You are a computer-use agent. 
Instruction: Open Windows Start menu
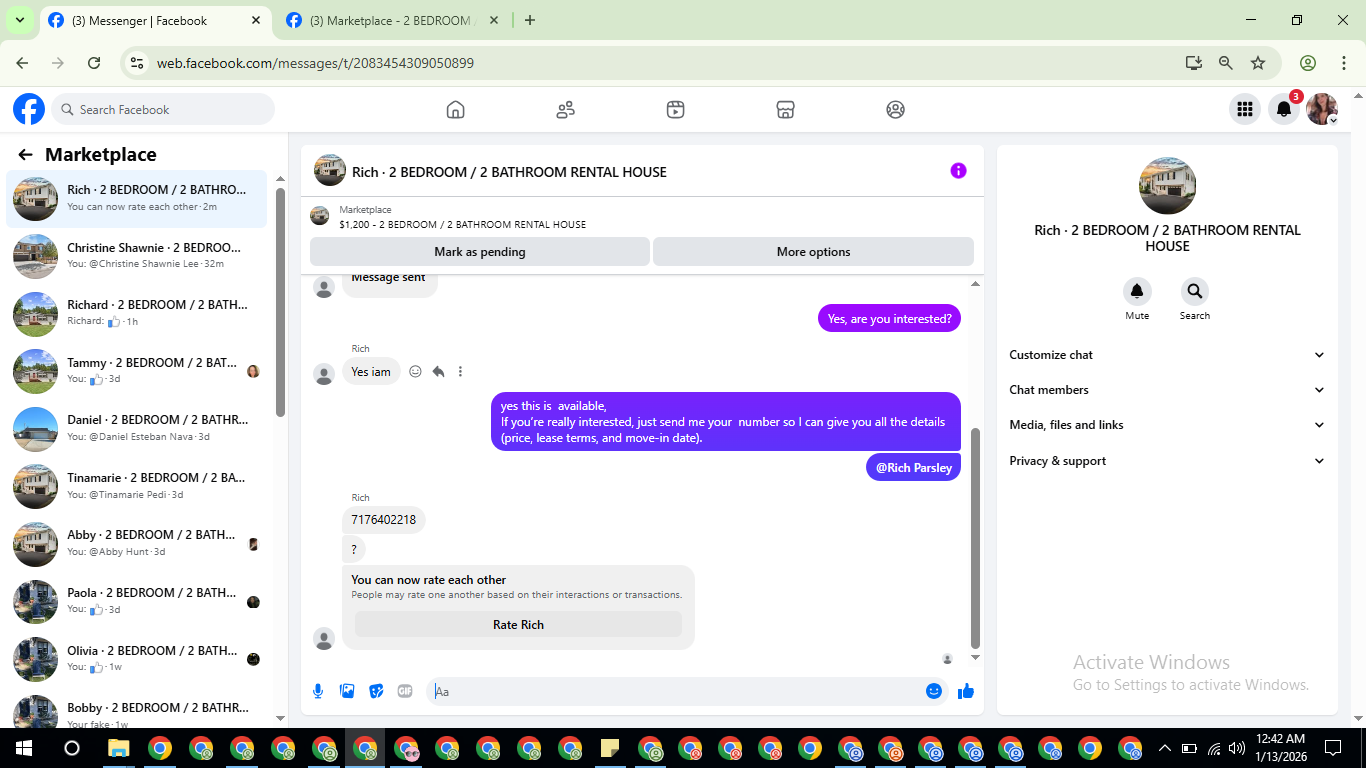point(23,748)
